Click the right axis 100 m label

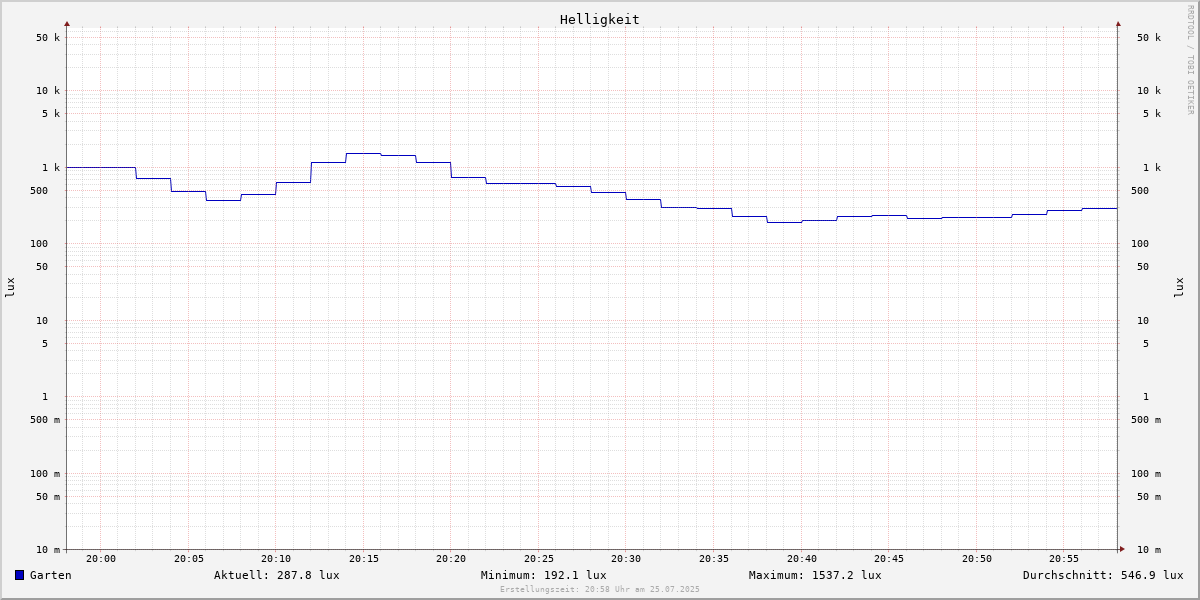click(1146, 474)
